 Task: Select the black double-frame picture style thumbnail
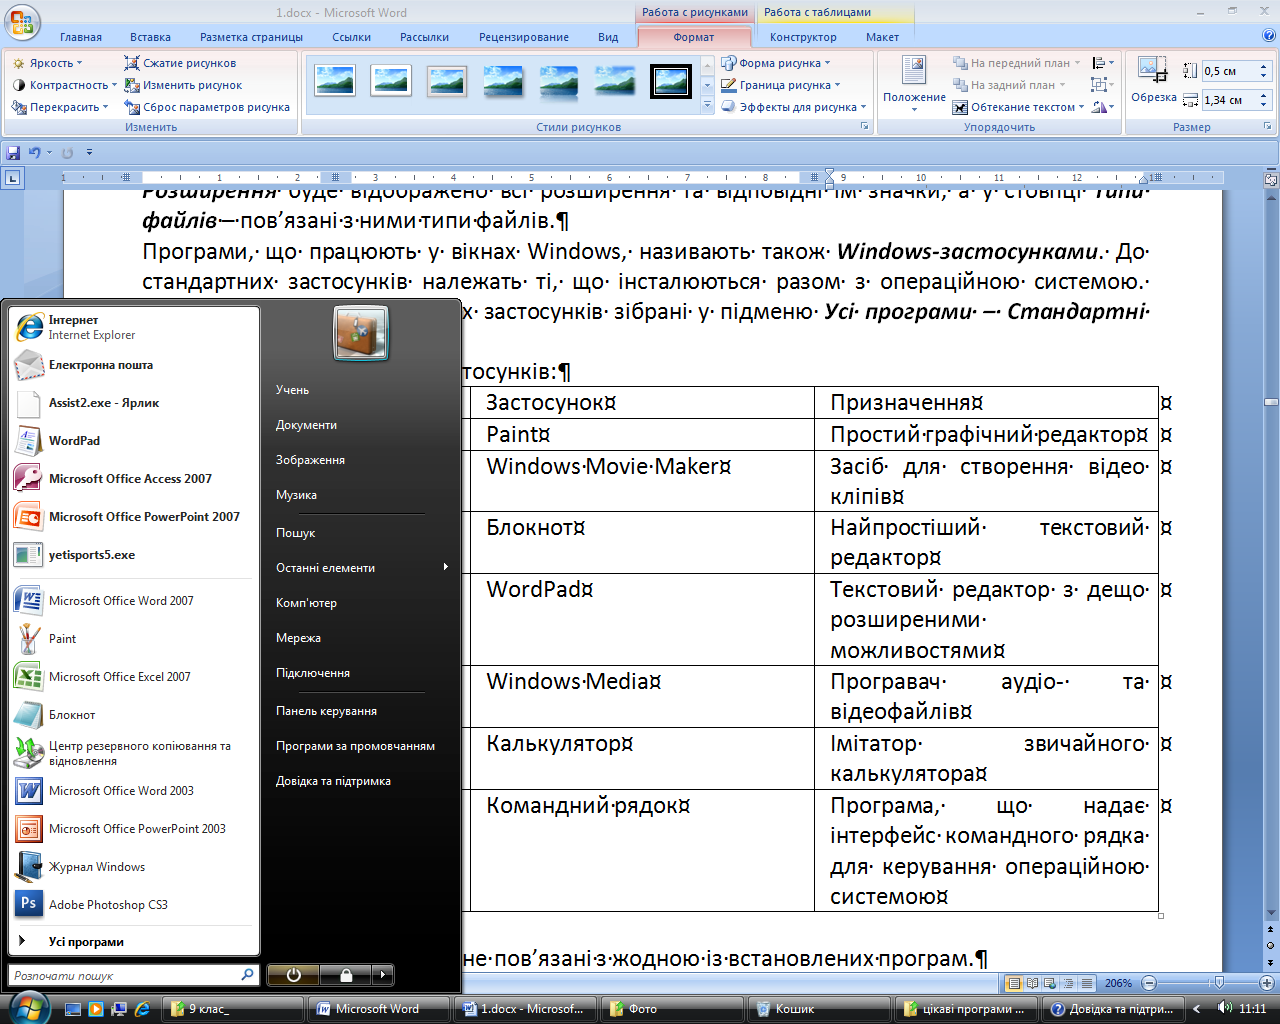pyautogui.click(x=671, y=81)
